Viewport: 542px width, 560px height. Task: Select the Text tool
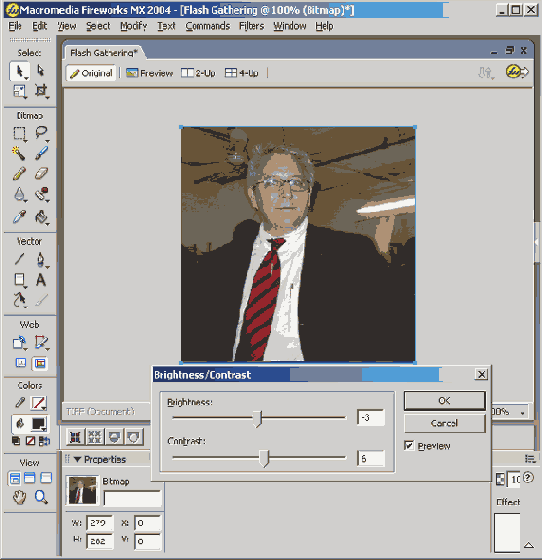[41, 280]
